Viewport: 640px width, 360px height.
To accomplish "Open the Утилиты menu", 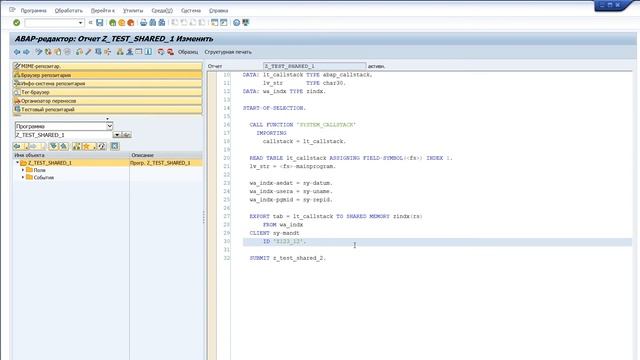I will [133, 11].
